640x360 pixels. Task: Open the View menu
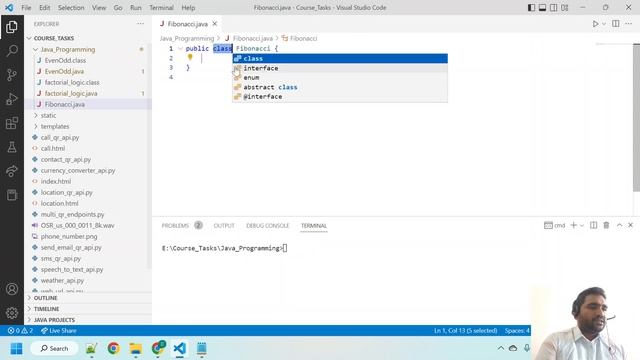tap(99, 7)
